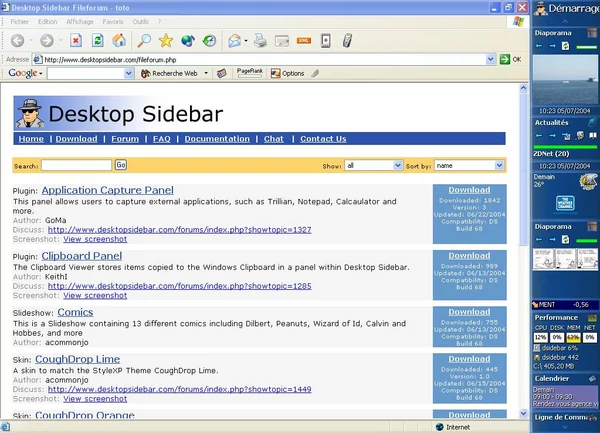Viewport: 600px width, 433px height.
Task: Click the open book icon in Actualités
Action: 593,135
